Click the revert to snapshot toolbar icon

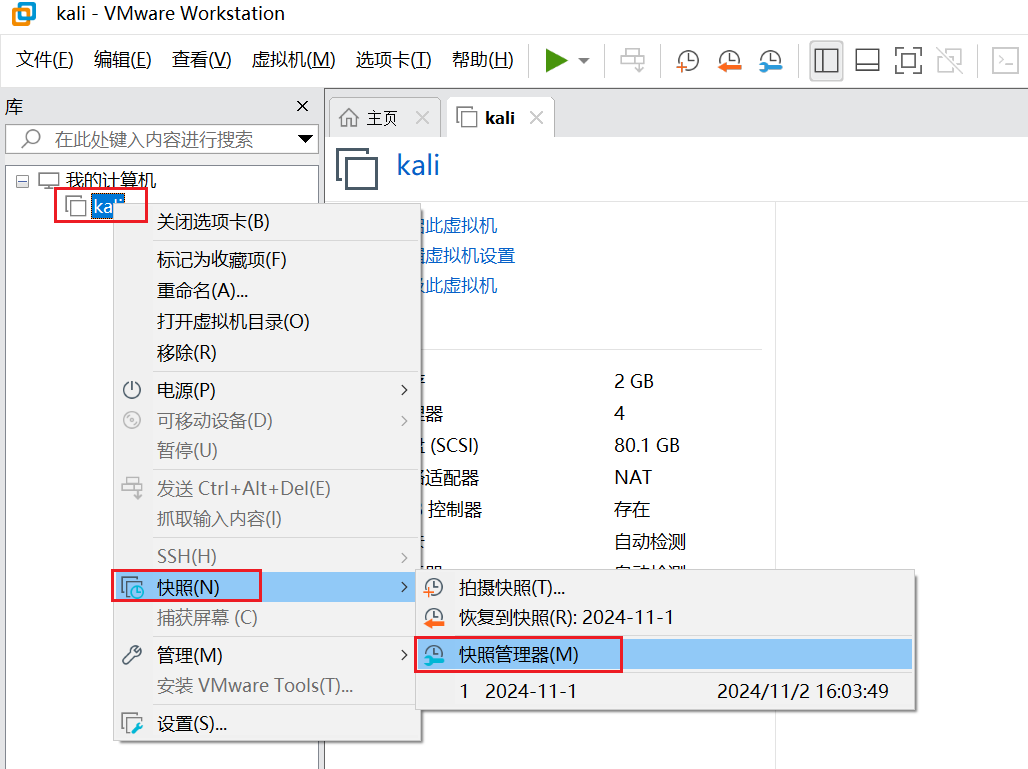click(x=729, y=61)
